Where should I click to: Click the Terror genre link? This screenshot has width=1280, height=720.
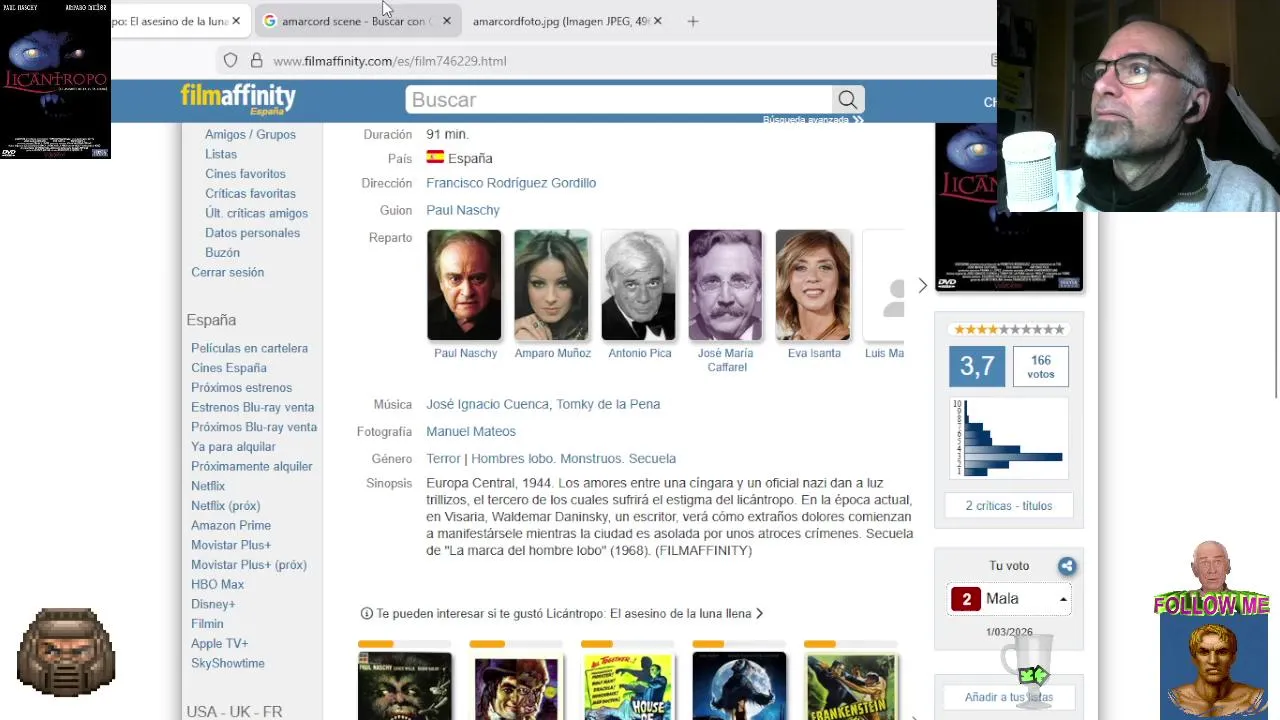click(443, 458)
